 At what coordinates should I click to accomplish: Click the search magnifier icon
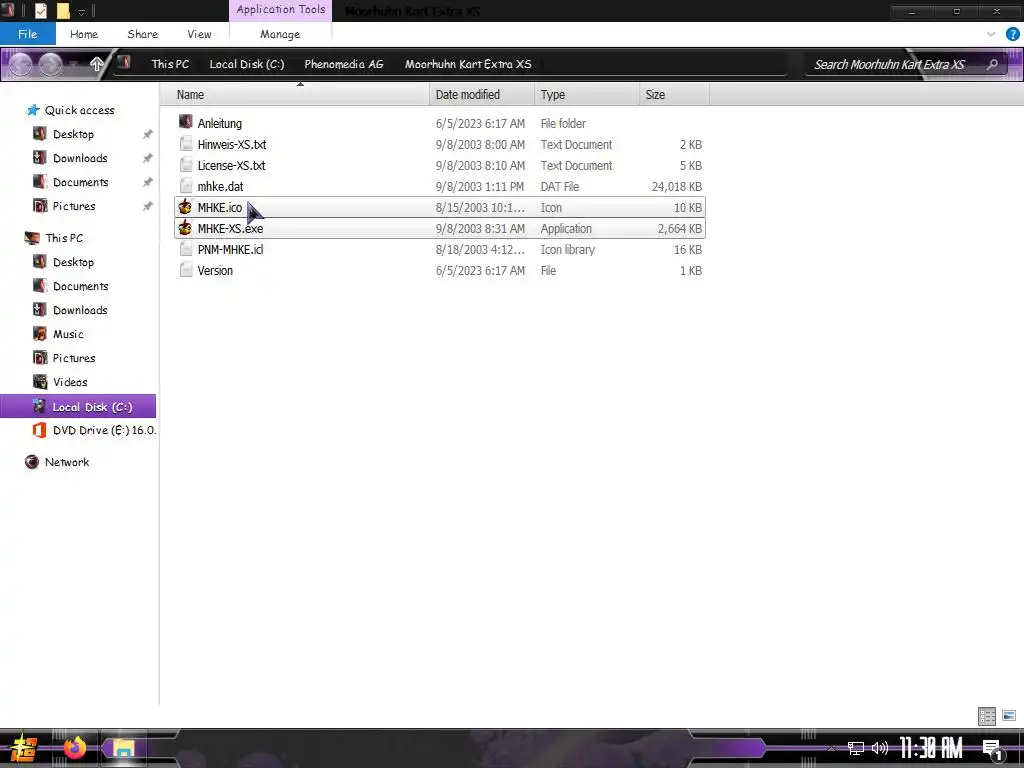(993, 64)
